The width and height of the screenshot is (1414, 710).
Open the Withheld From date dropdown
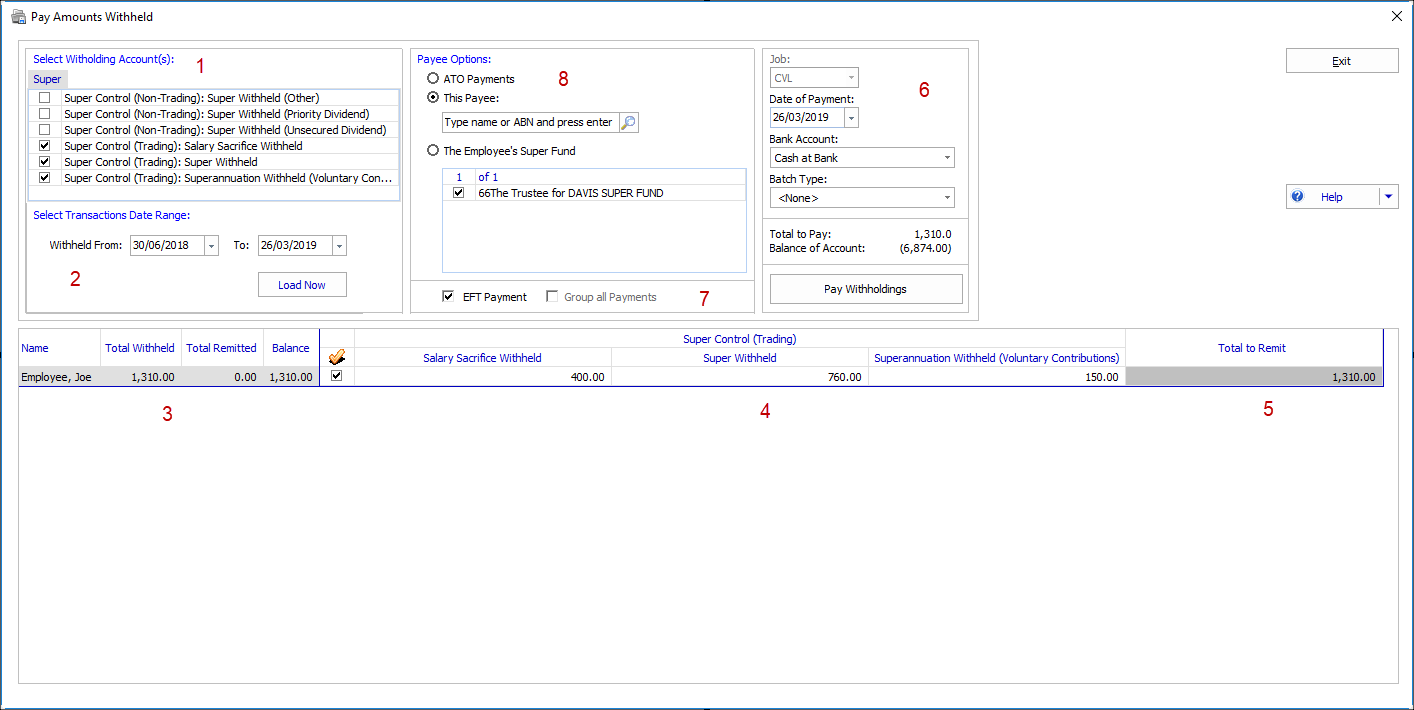coord(211,246)
